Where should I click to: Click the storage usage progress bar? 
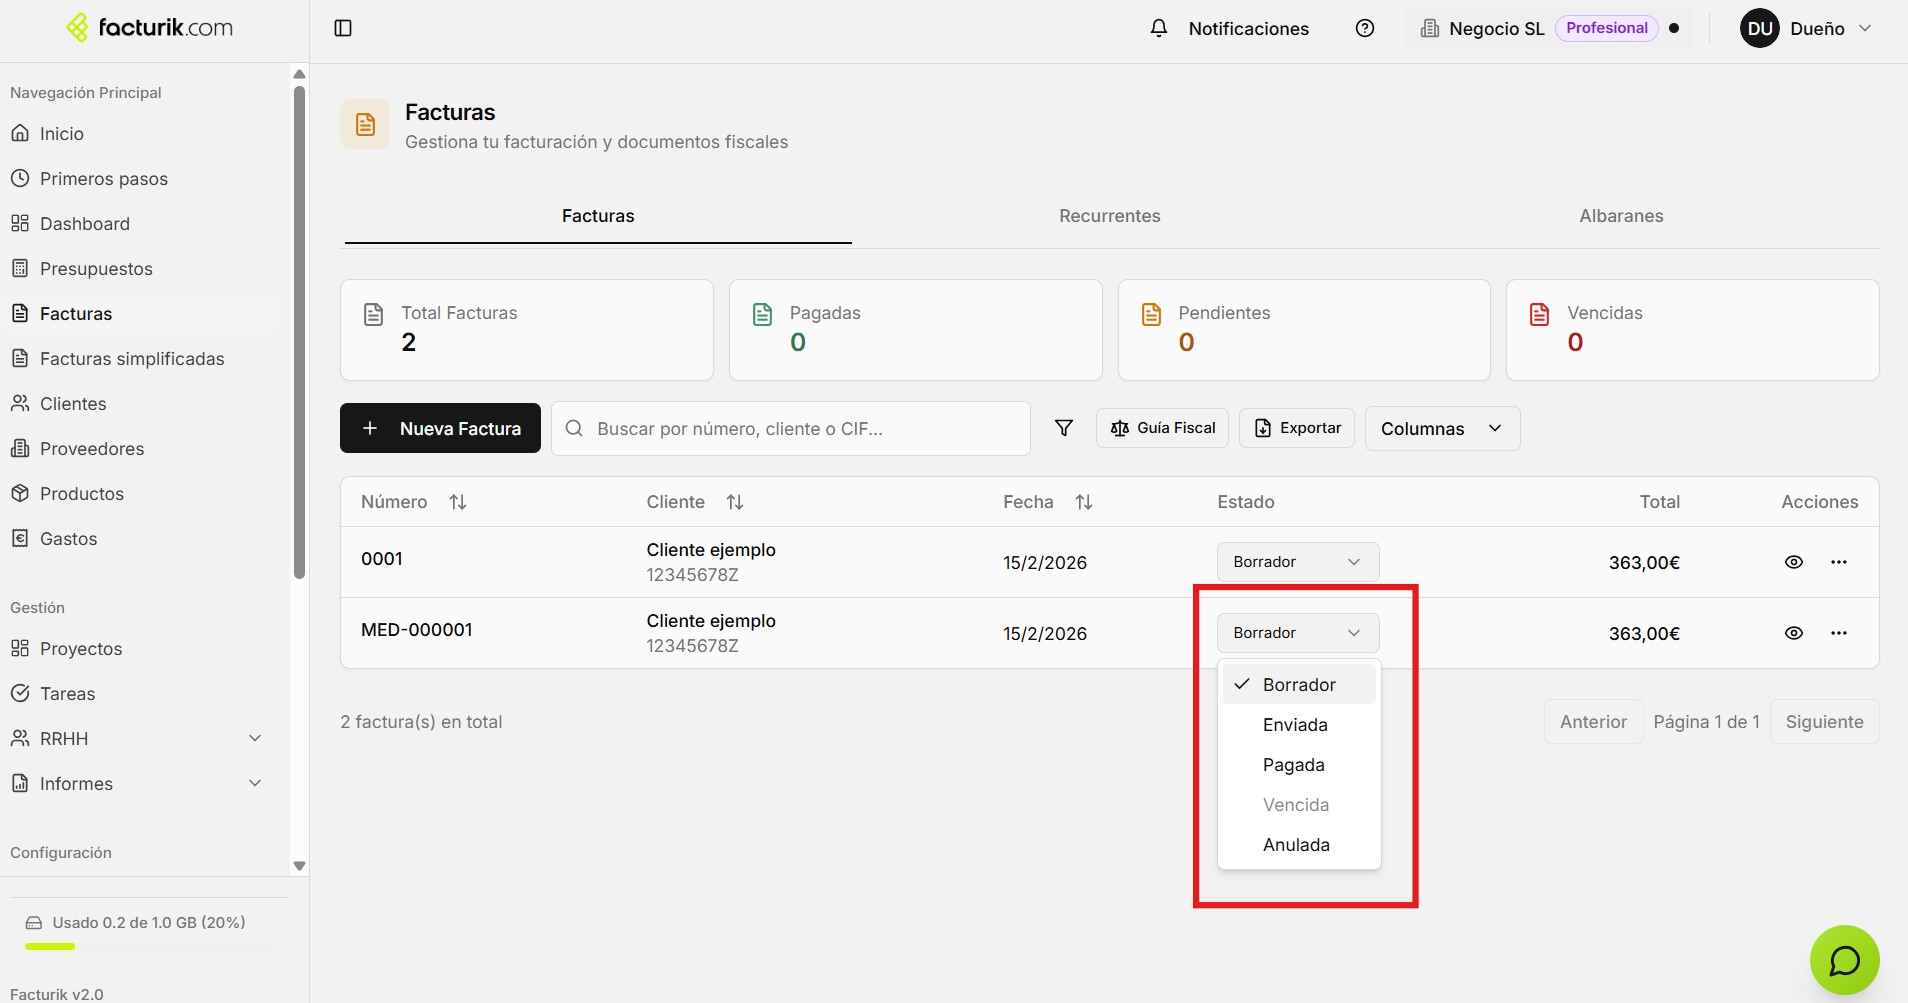click(x=148, y=946)
